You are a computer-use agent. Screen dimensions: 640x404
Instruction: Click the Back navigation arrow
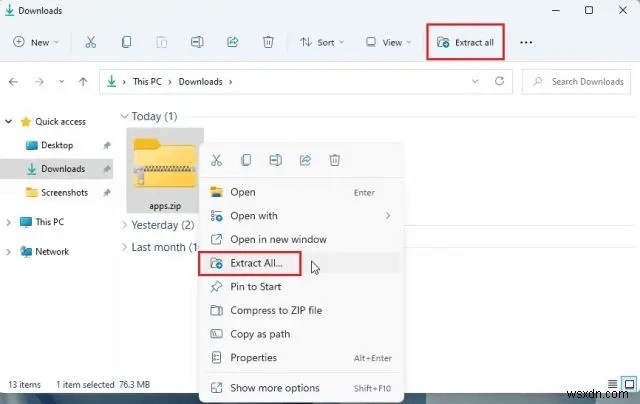[13, 82]
